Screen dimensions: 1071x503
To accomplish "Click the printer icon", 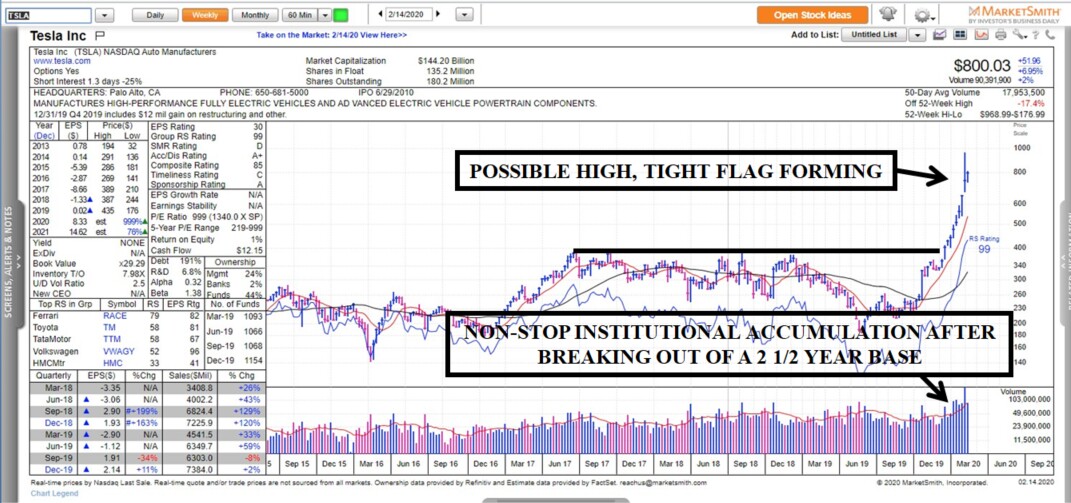I will (x=999, y=34).
